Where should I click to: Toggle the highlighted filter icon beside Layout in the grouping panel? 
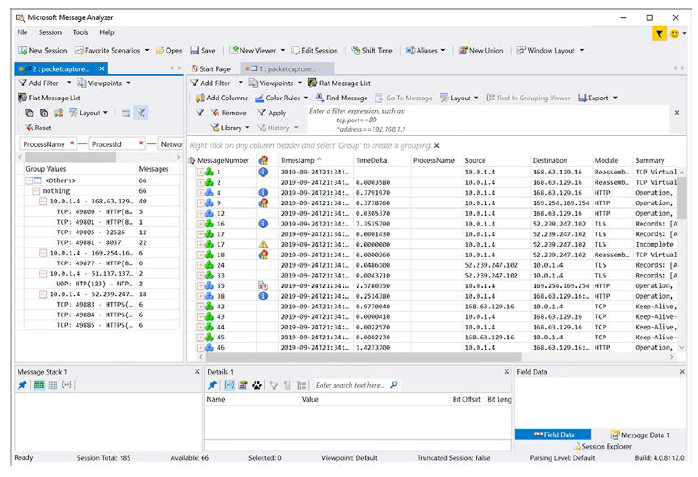[140, 113]
